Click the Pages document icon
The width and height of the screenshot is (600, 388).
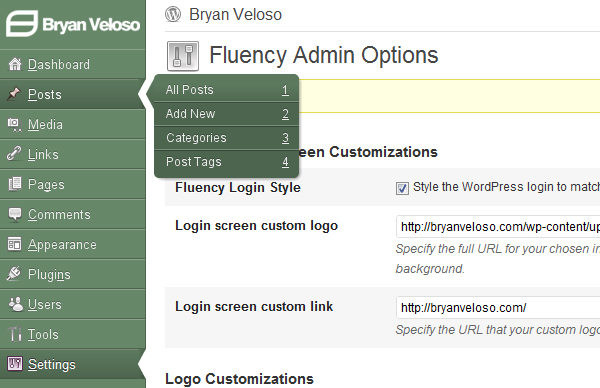(x=15, y=184)
